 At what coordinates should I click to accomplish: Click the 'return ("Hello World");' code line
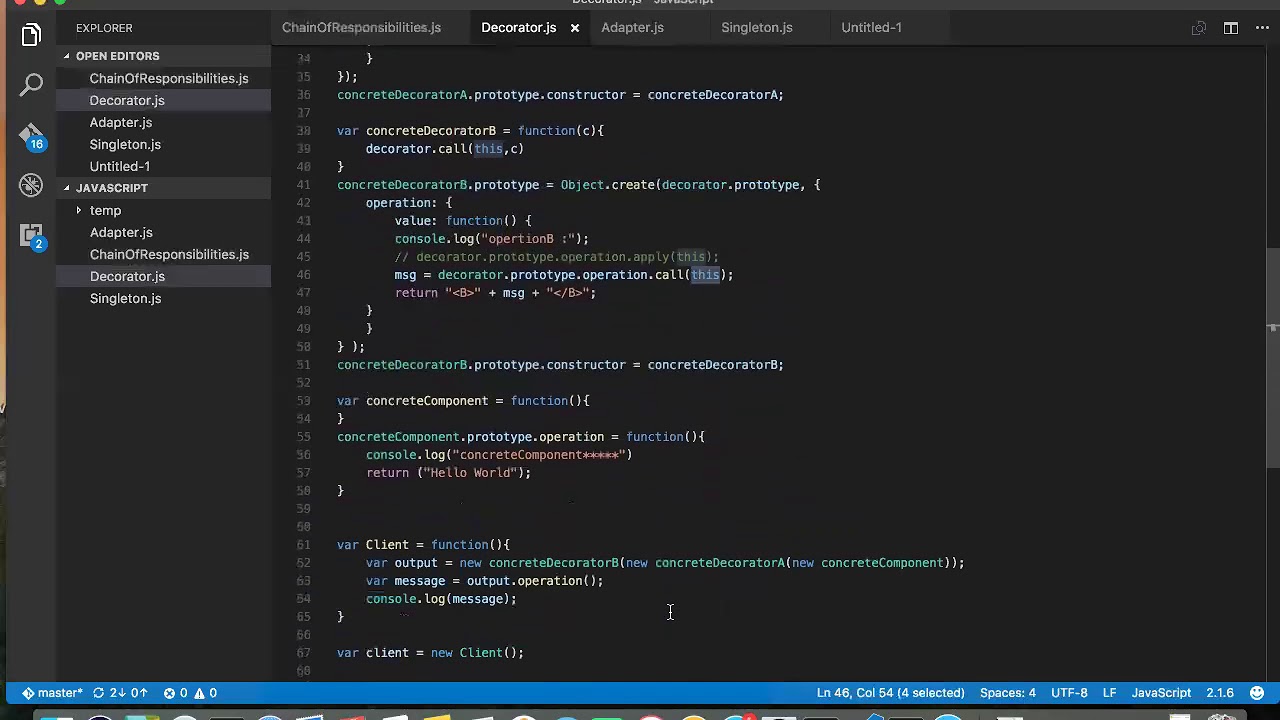point(448,473)
